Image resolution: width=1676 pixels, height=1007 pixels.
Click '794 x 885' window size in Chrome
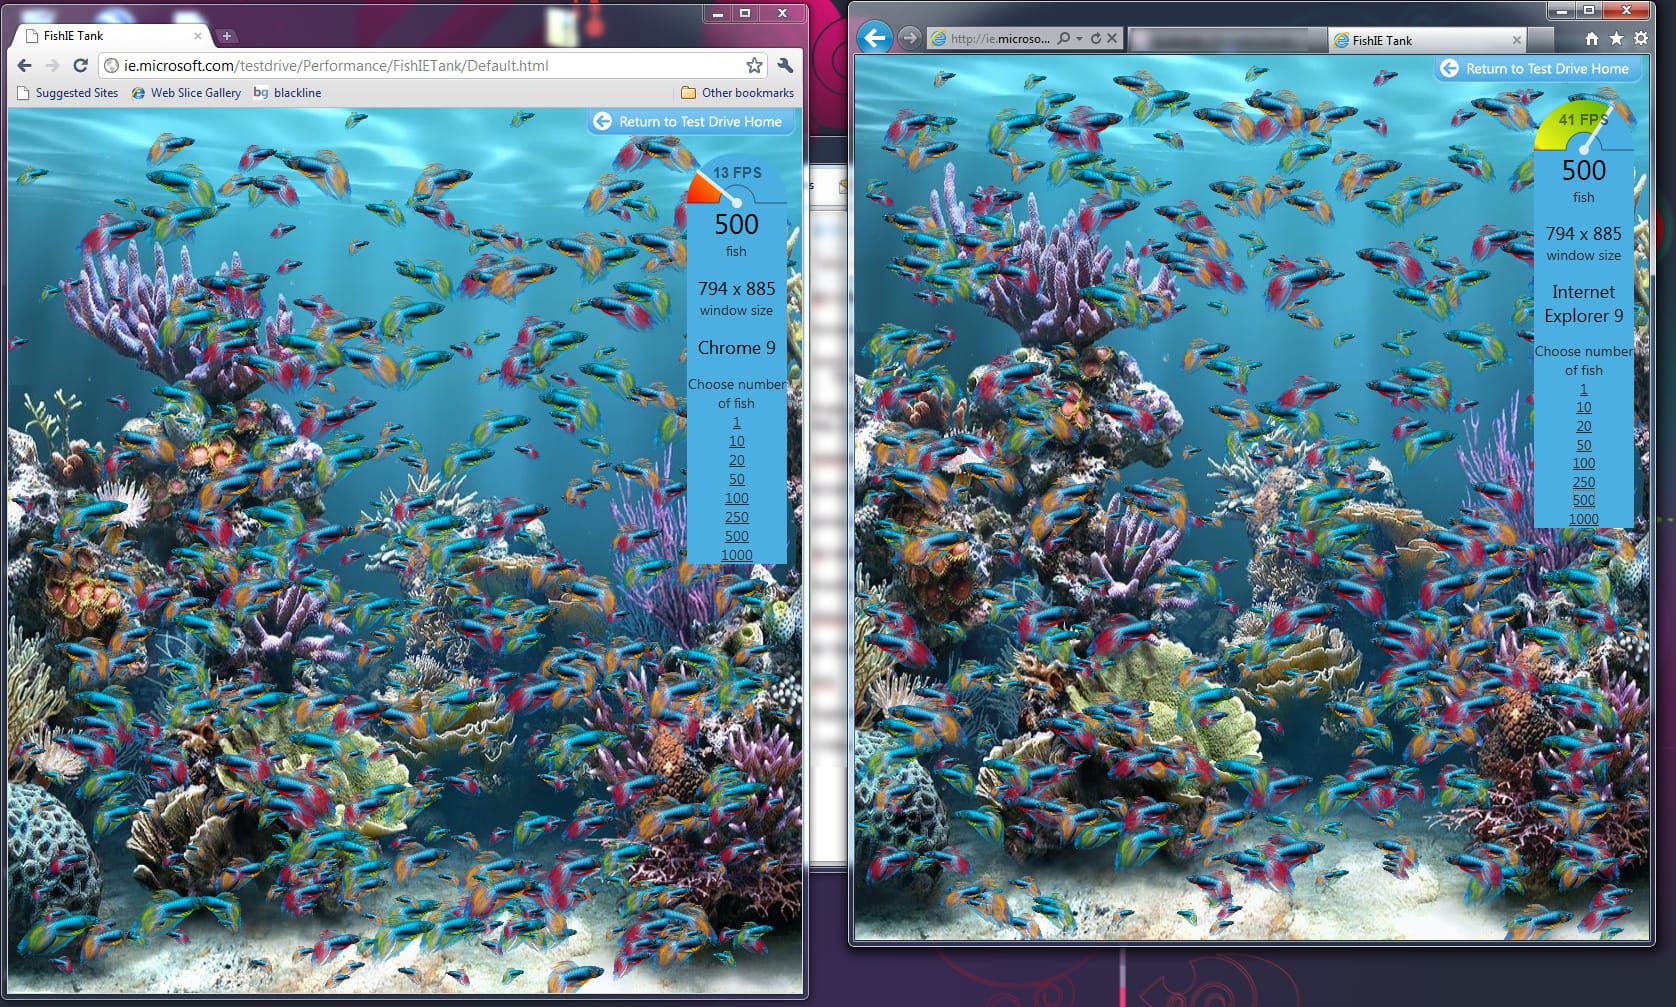point(736,289)
